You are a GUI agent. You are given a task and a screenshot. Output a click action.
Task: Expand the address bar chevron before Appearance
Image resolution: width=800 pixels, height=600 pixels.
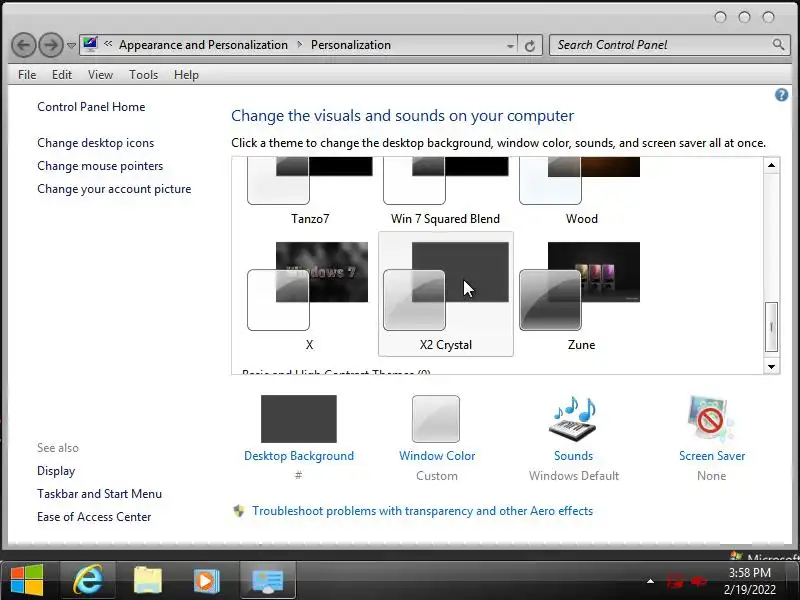(x=108, y=44)
